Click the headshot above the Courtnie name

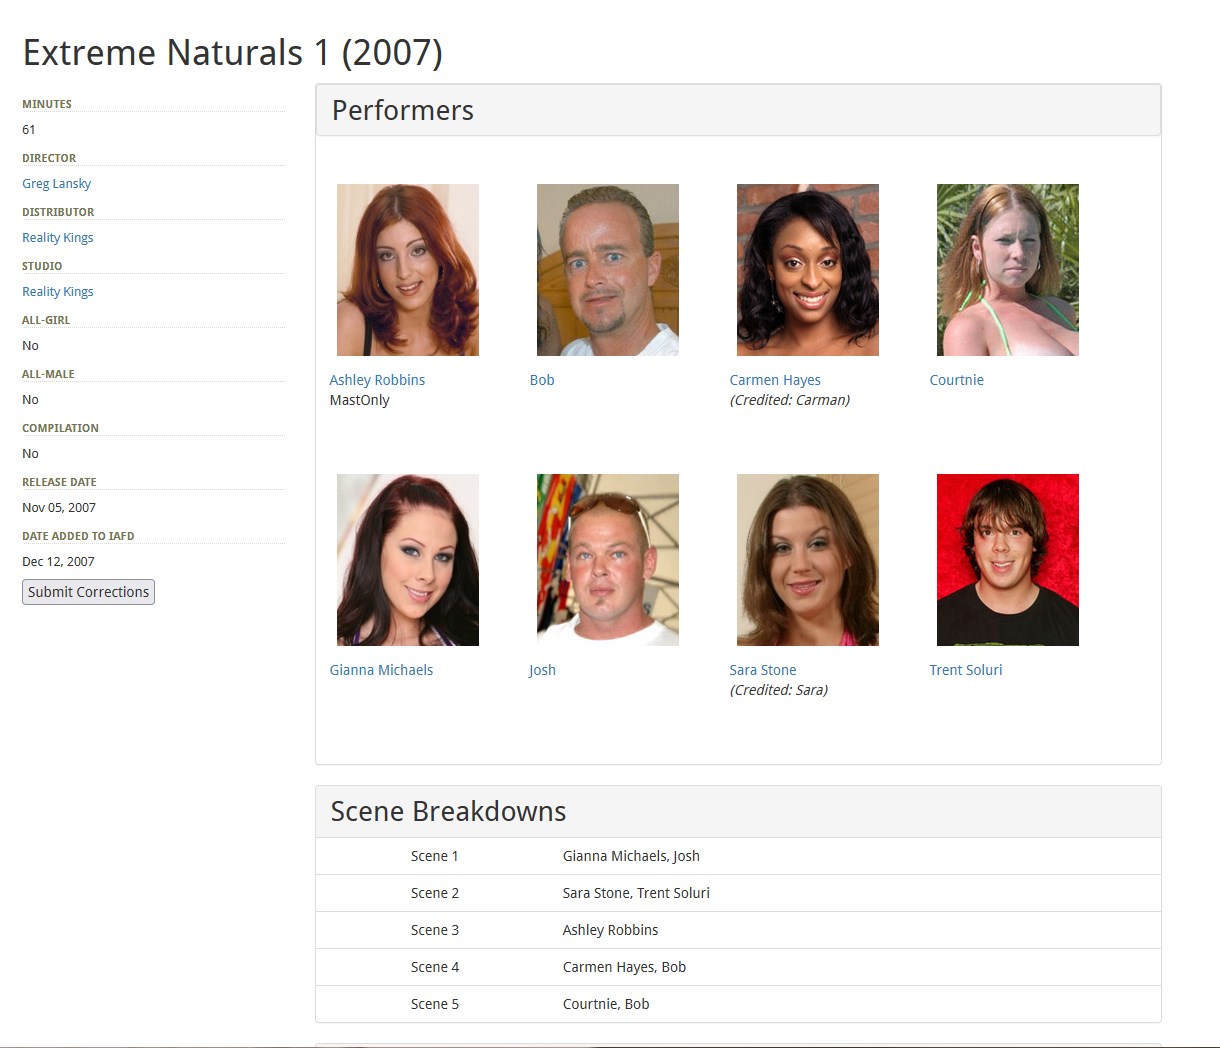[x=1008, y=270]
